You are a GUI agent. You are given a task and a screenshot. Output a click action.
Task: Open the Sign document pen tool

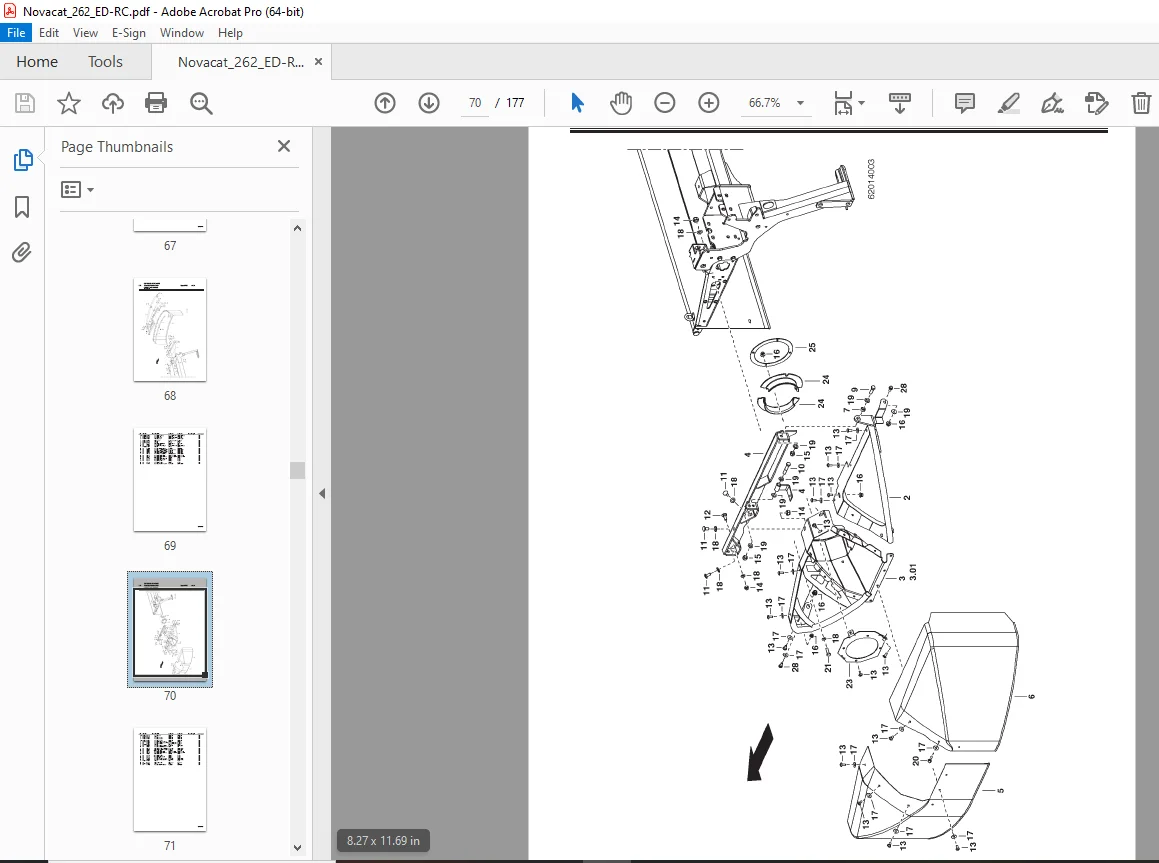click(x=1053, y=103)
